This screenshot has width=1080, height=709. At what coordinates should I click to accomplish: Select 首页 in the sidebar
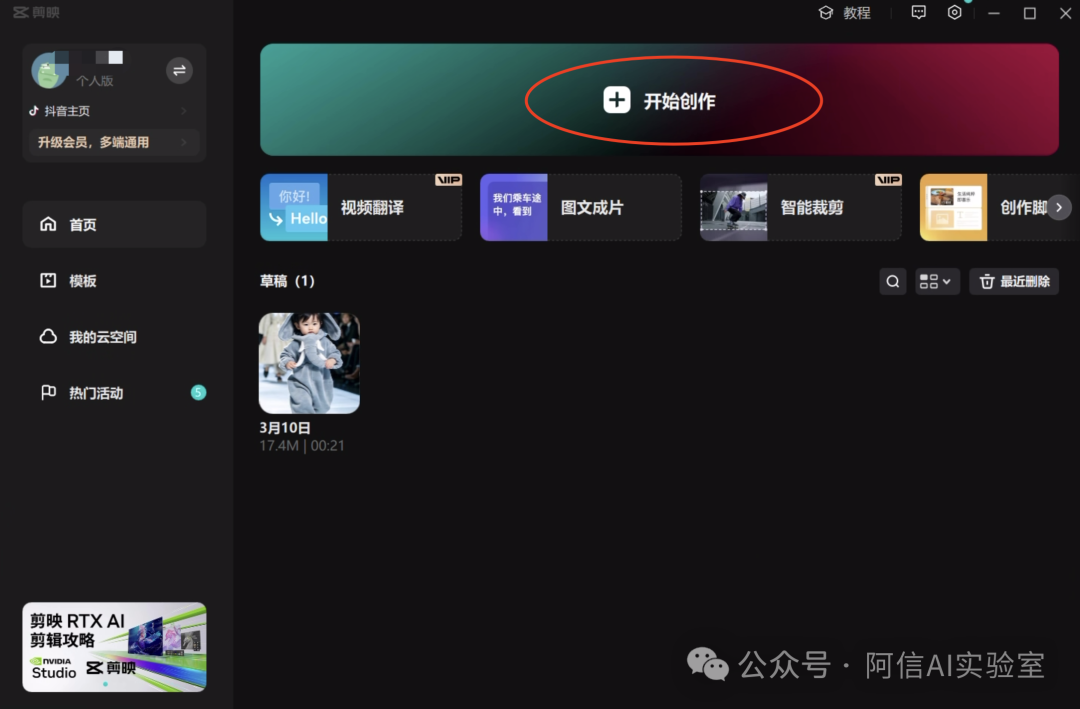tap(114, 225)
